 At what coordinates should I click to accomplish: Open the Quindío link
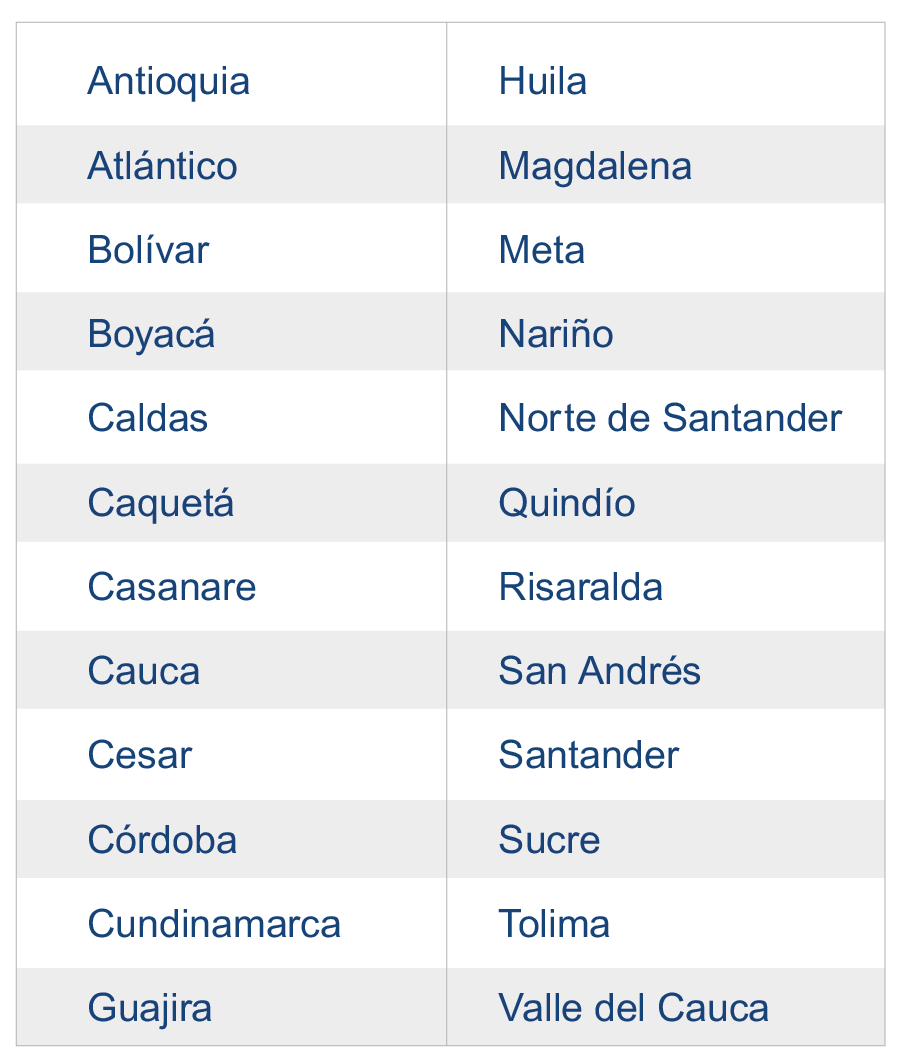567,502
